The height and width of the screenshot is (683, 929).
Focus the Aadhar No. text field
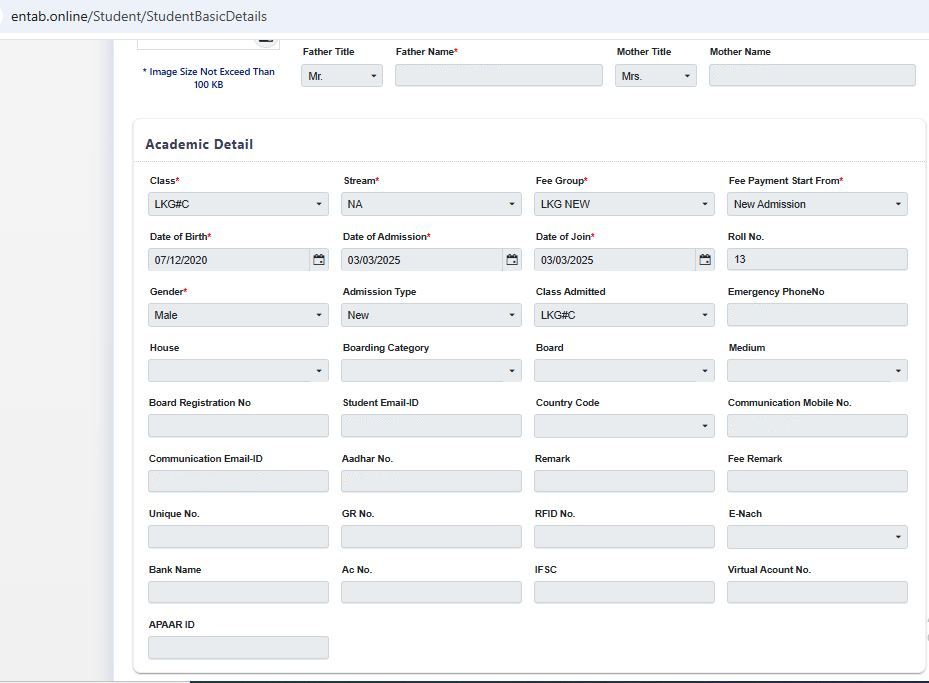tap(431, 482)
